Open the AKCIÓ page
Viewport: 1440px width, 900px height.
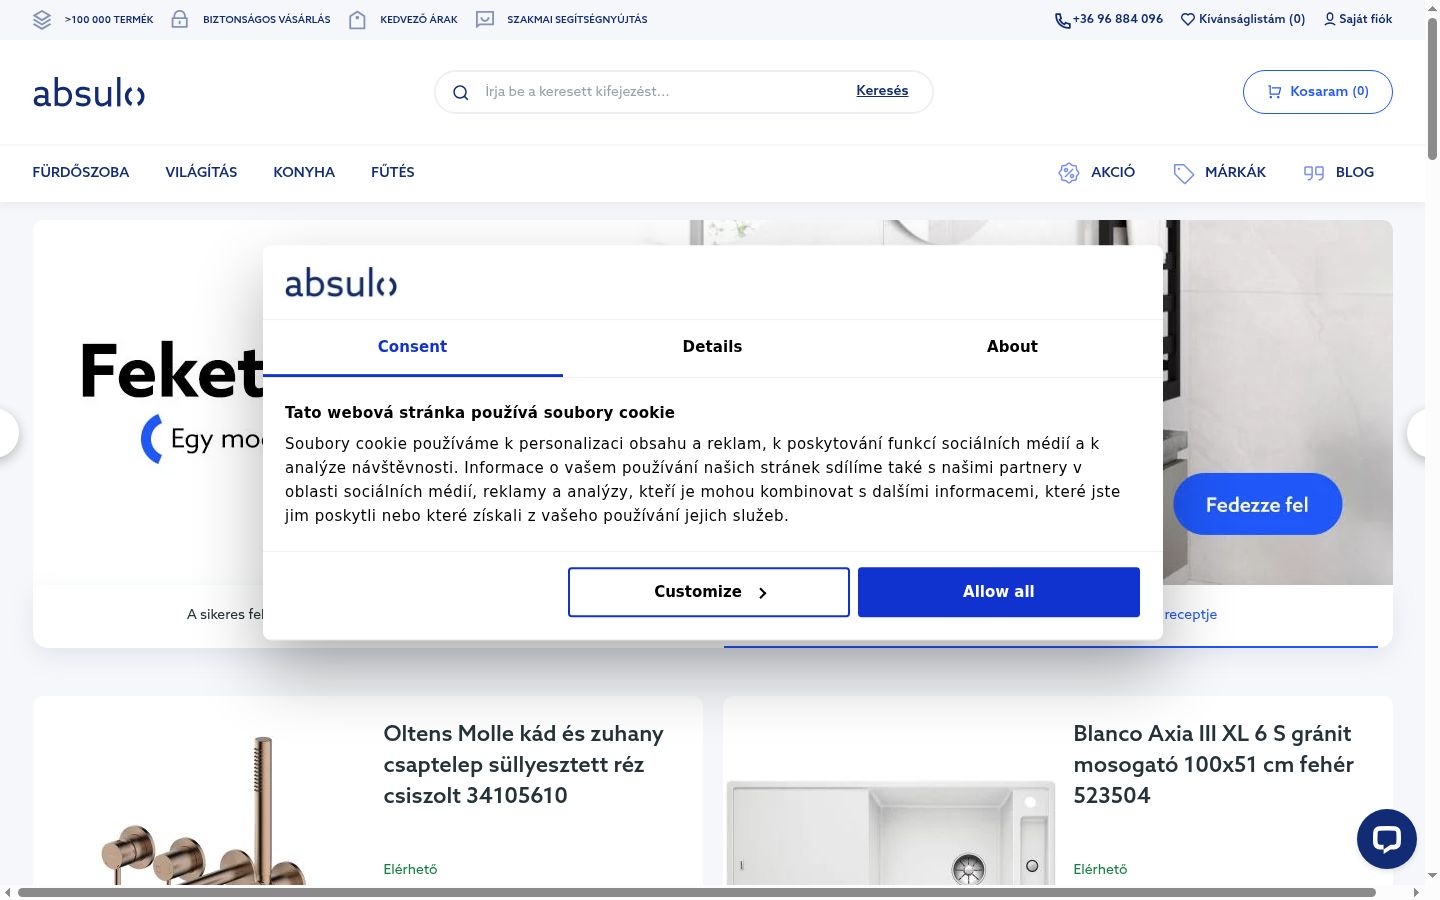coord(1097,172)
